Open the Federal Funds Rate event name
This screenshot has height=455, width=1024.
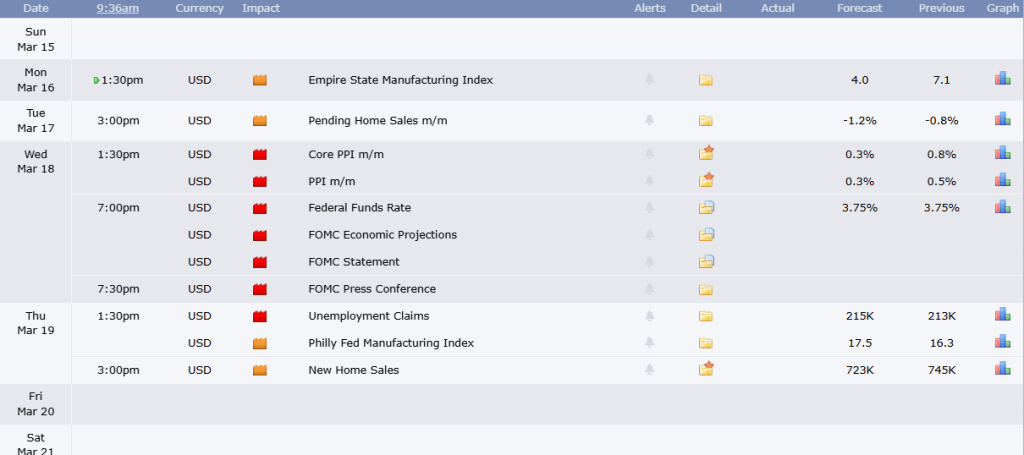click(359, 208)
